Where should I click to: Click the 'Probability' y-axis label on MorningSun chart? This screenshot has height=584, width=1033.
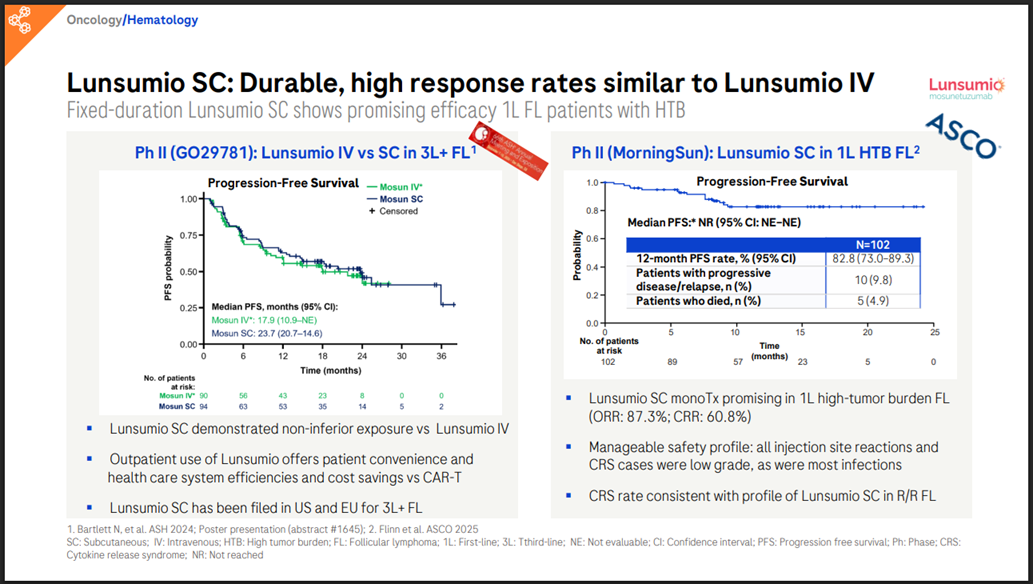(x=577, y=255)
